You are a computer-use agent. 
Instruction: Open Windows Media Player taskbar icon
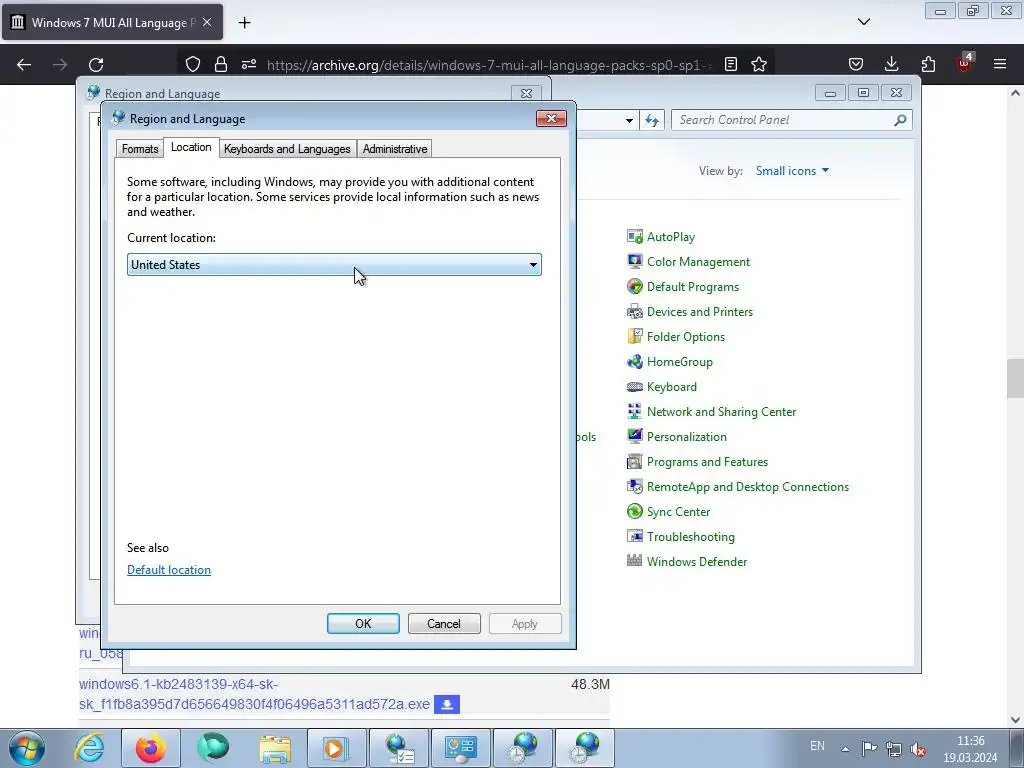click(x=336, y=748)
